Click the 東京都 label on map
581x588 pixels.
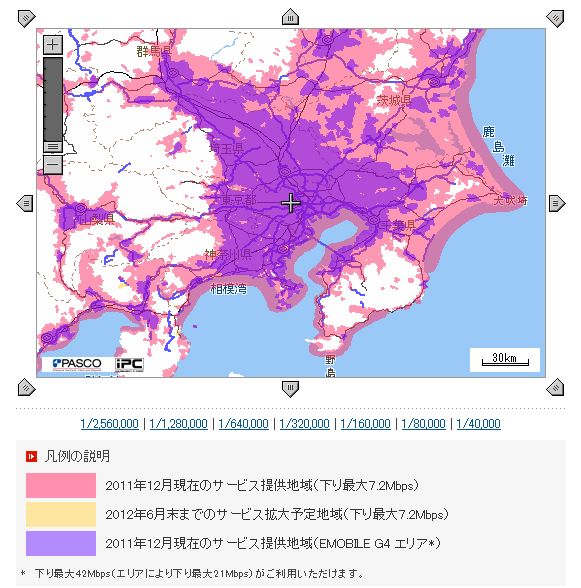coord(239,200)
